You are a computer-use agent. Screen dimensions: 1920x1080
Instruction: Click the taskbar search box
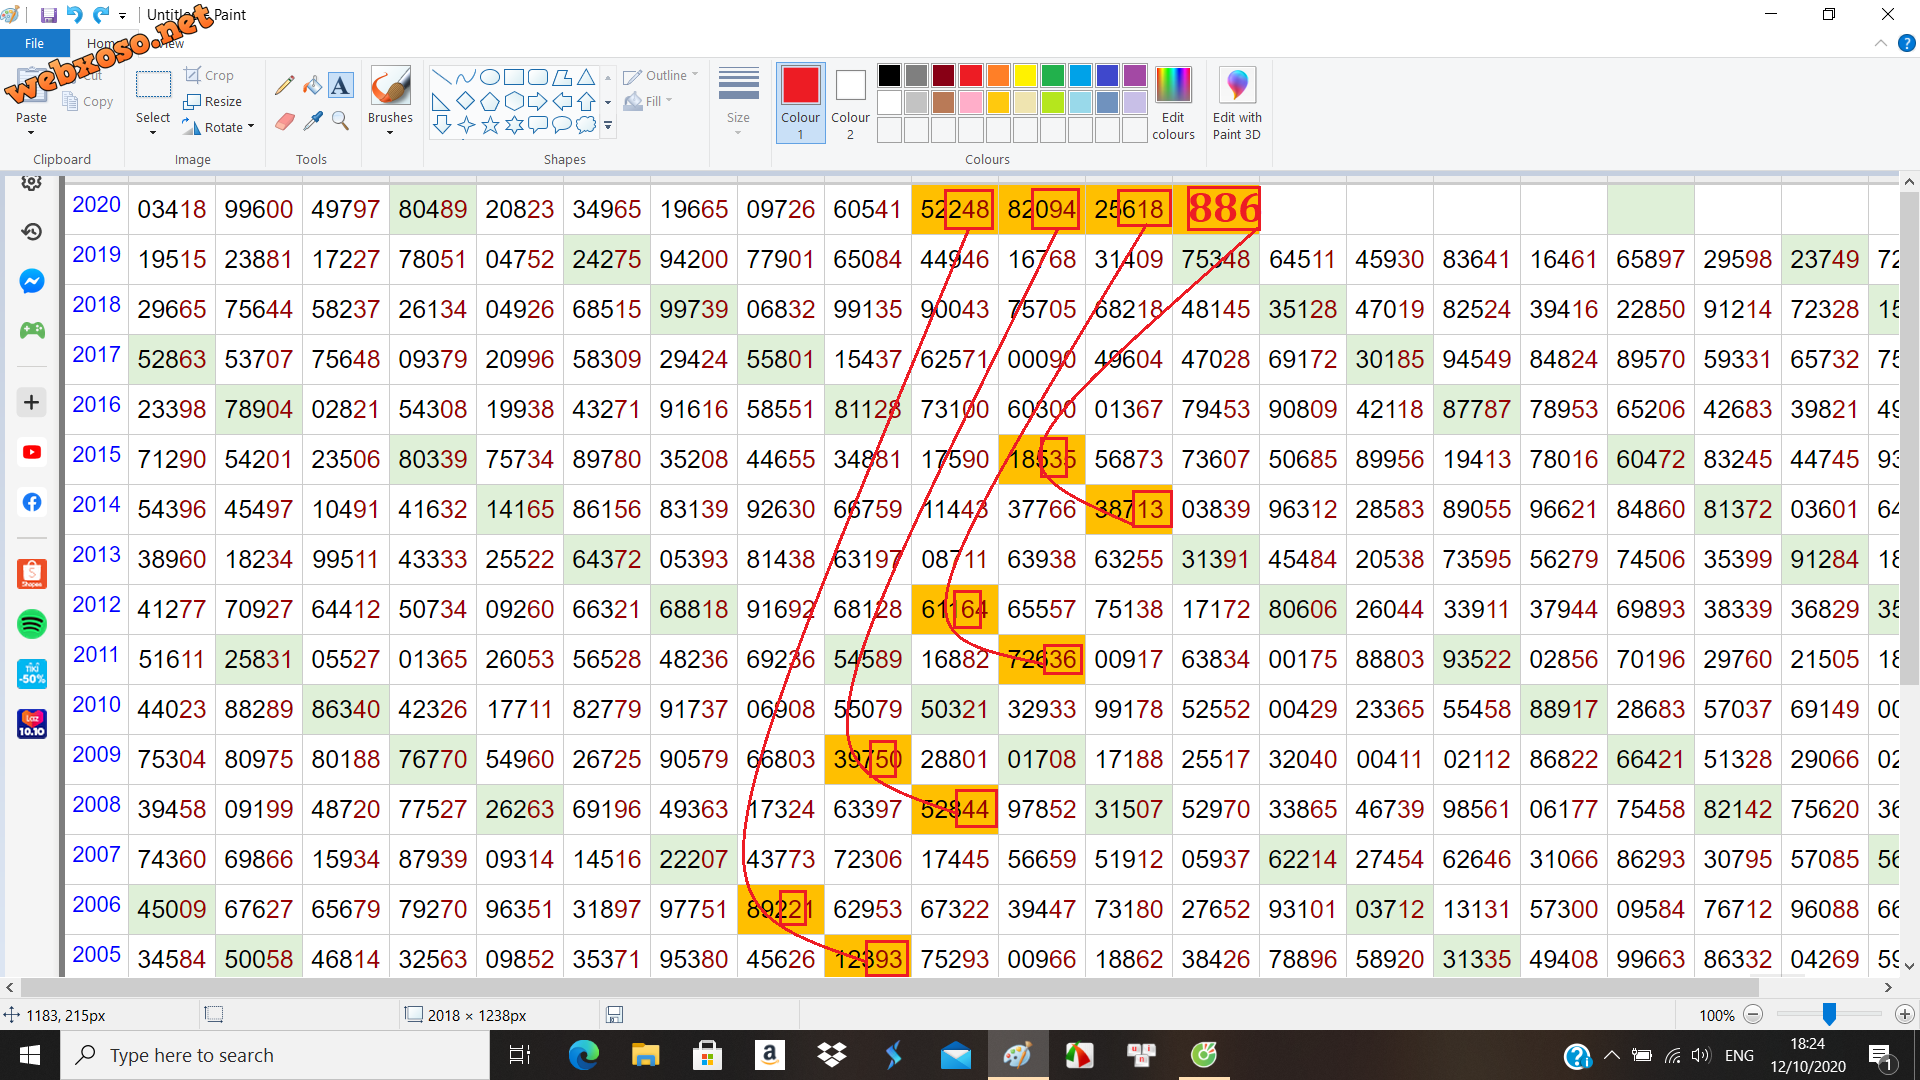[x=275, y=1055]
